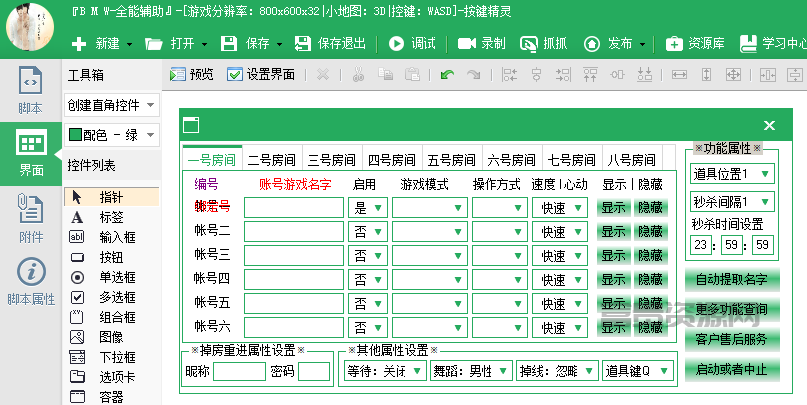Click the redo arrow icon
Image resolution: width=807 pixels, height=405 pixels.
click(x=473, y=75)
